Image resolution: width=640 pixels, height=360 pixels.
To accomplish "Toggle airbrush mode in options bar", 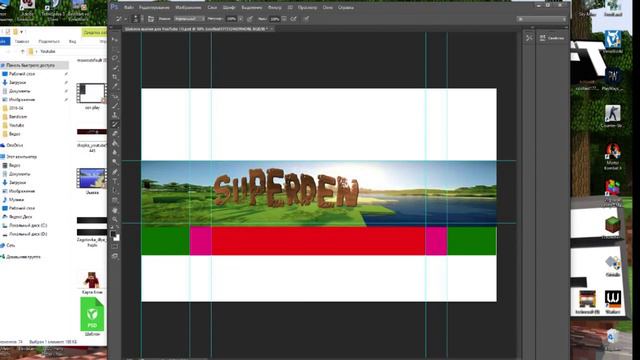I will click(293, 19).
